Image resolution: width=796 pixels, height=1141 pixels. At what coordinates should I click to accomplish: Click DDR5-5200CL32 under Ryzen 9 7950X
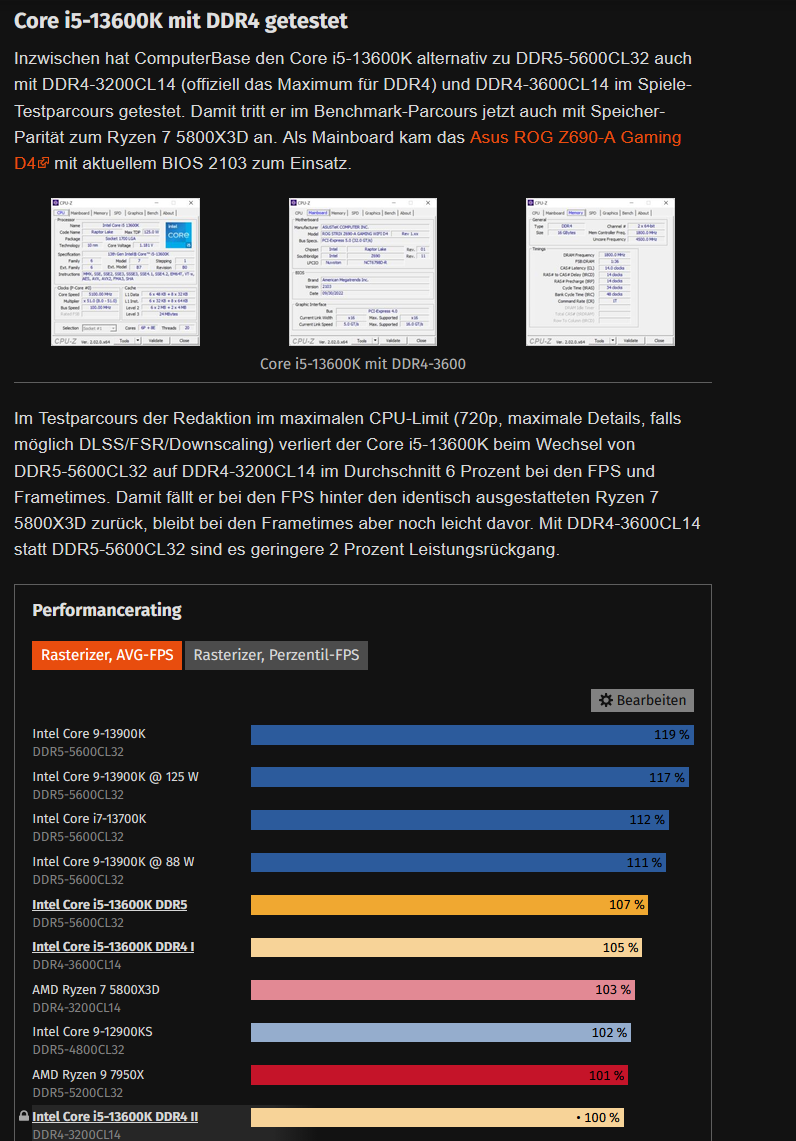click(78, 1093)
